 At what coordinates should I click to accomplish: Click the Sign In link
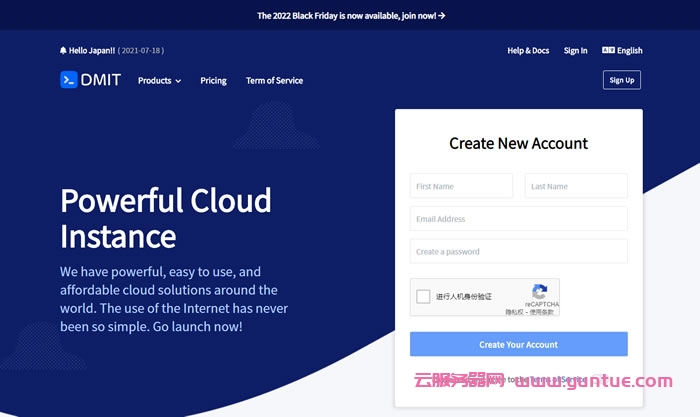tap(575, 50)
